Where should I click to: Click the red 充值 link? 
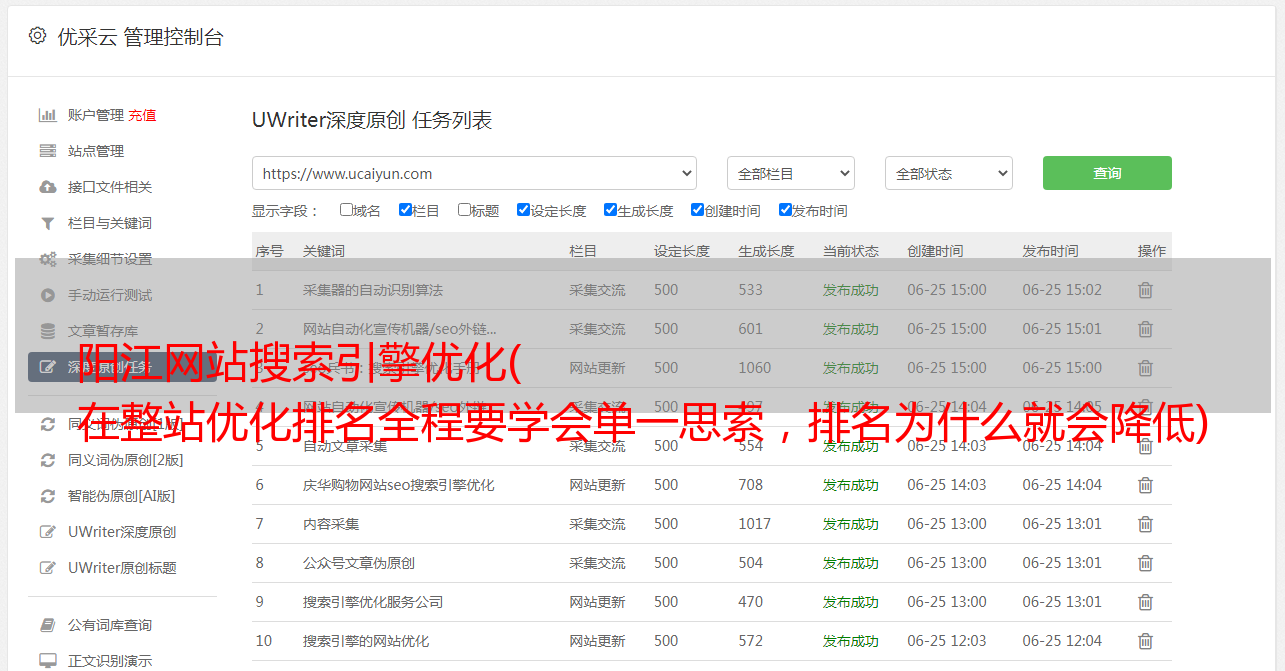point(142,115)
